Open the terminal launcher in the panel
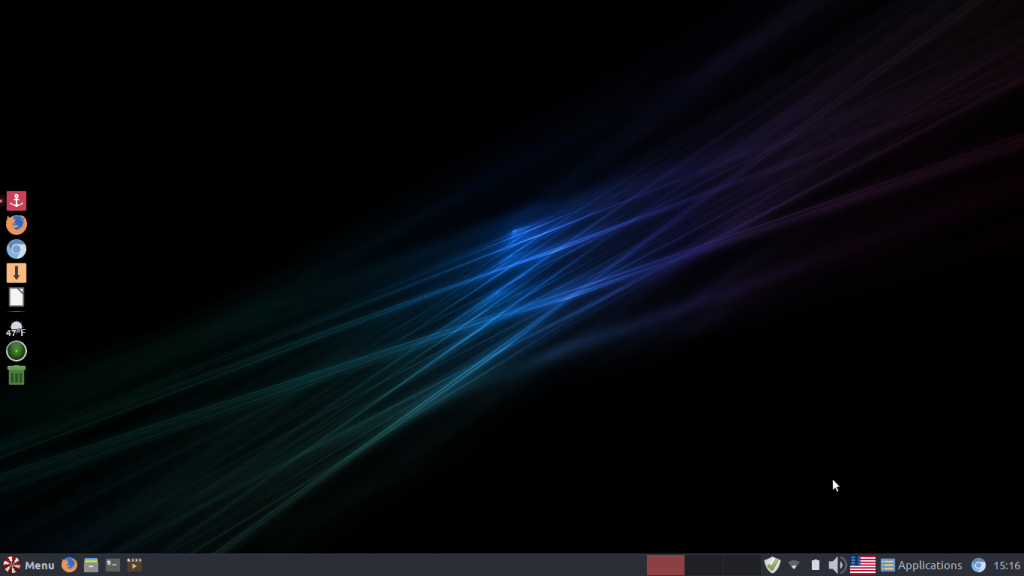1024x576 pixels. (x=112, y=565)
